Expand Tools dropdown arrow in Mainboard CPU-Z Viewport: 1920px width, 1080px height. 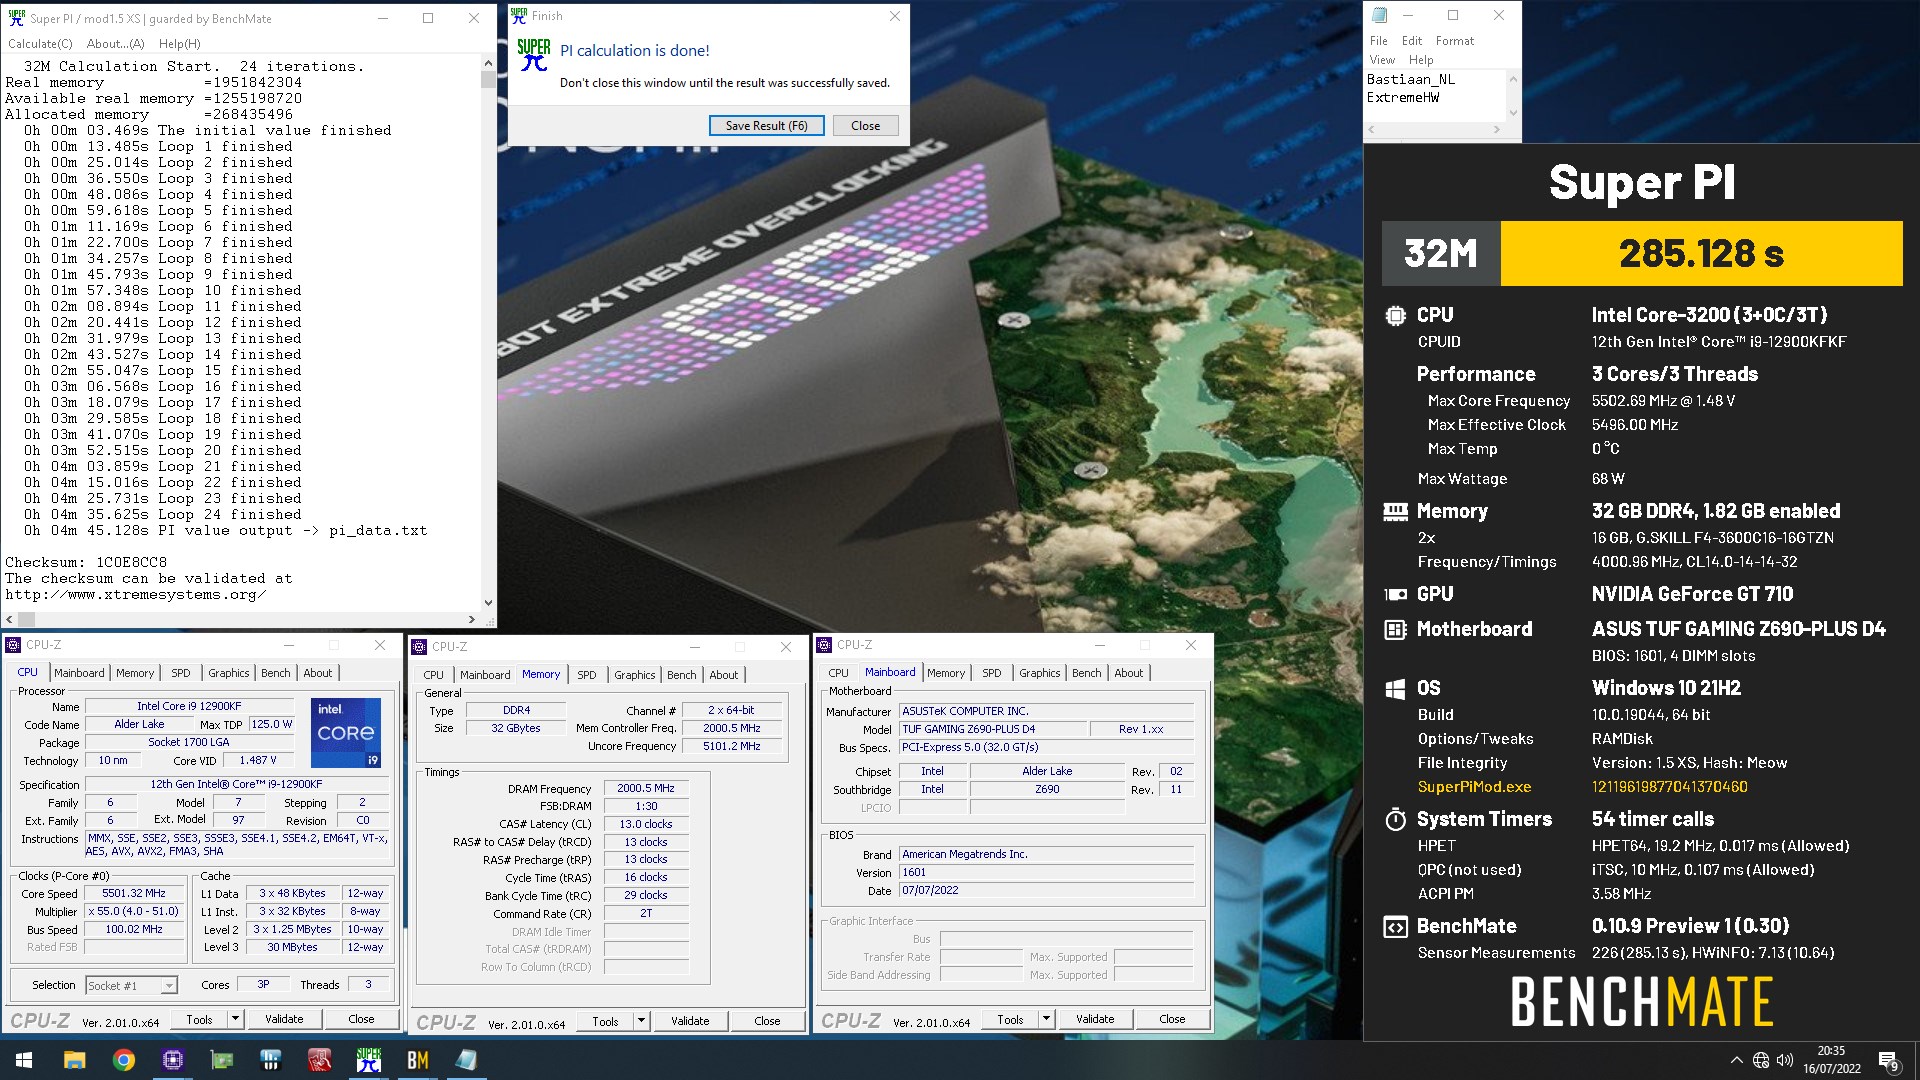point(1047,1020)
